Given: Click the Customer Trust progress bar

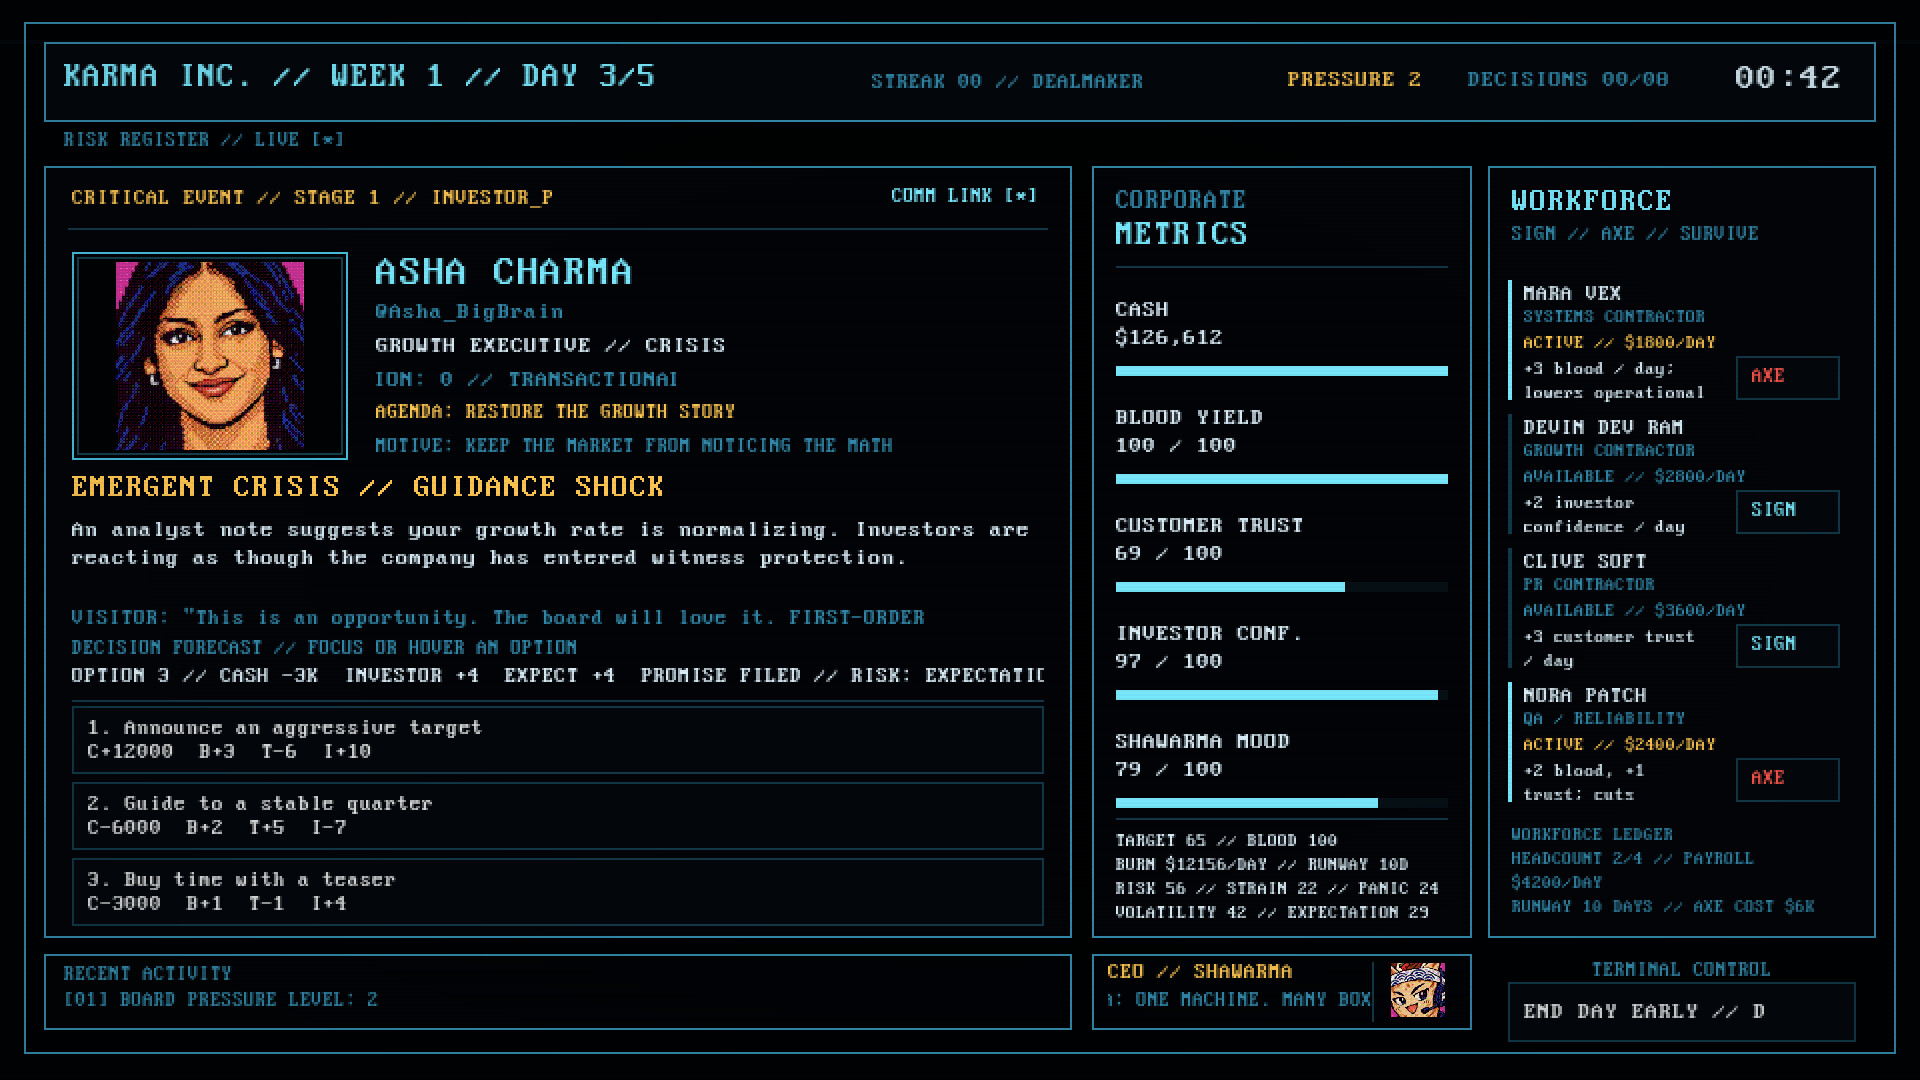Looking at the screenshot, I should coord(1281,587).
